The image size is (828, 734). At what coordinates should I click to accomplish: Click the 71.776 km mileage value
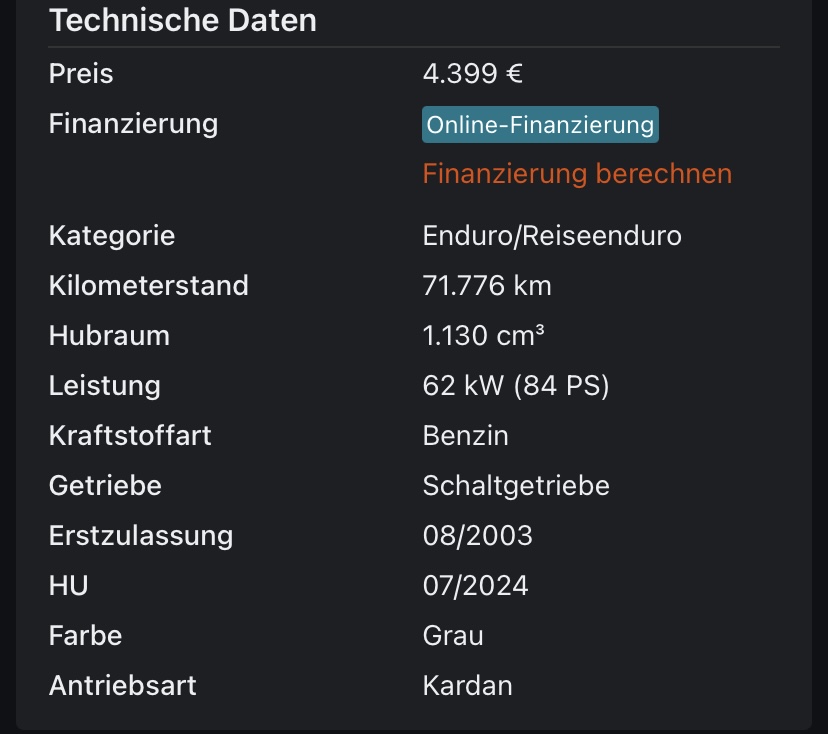[x=487, y=286]
